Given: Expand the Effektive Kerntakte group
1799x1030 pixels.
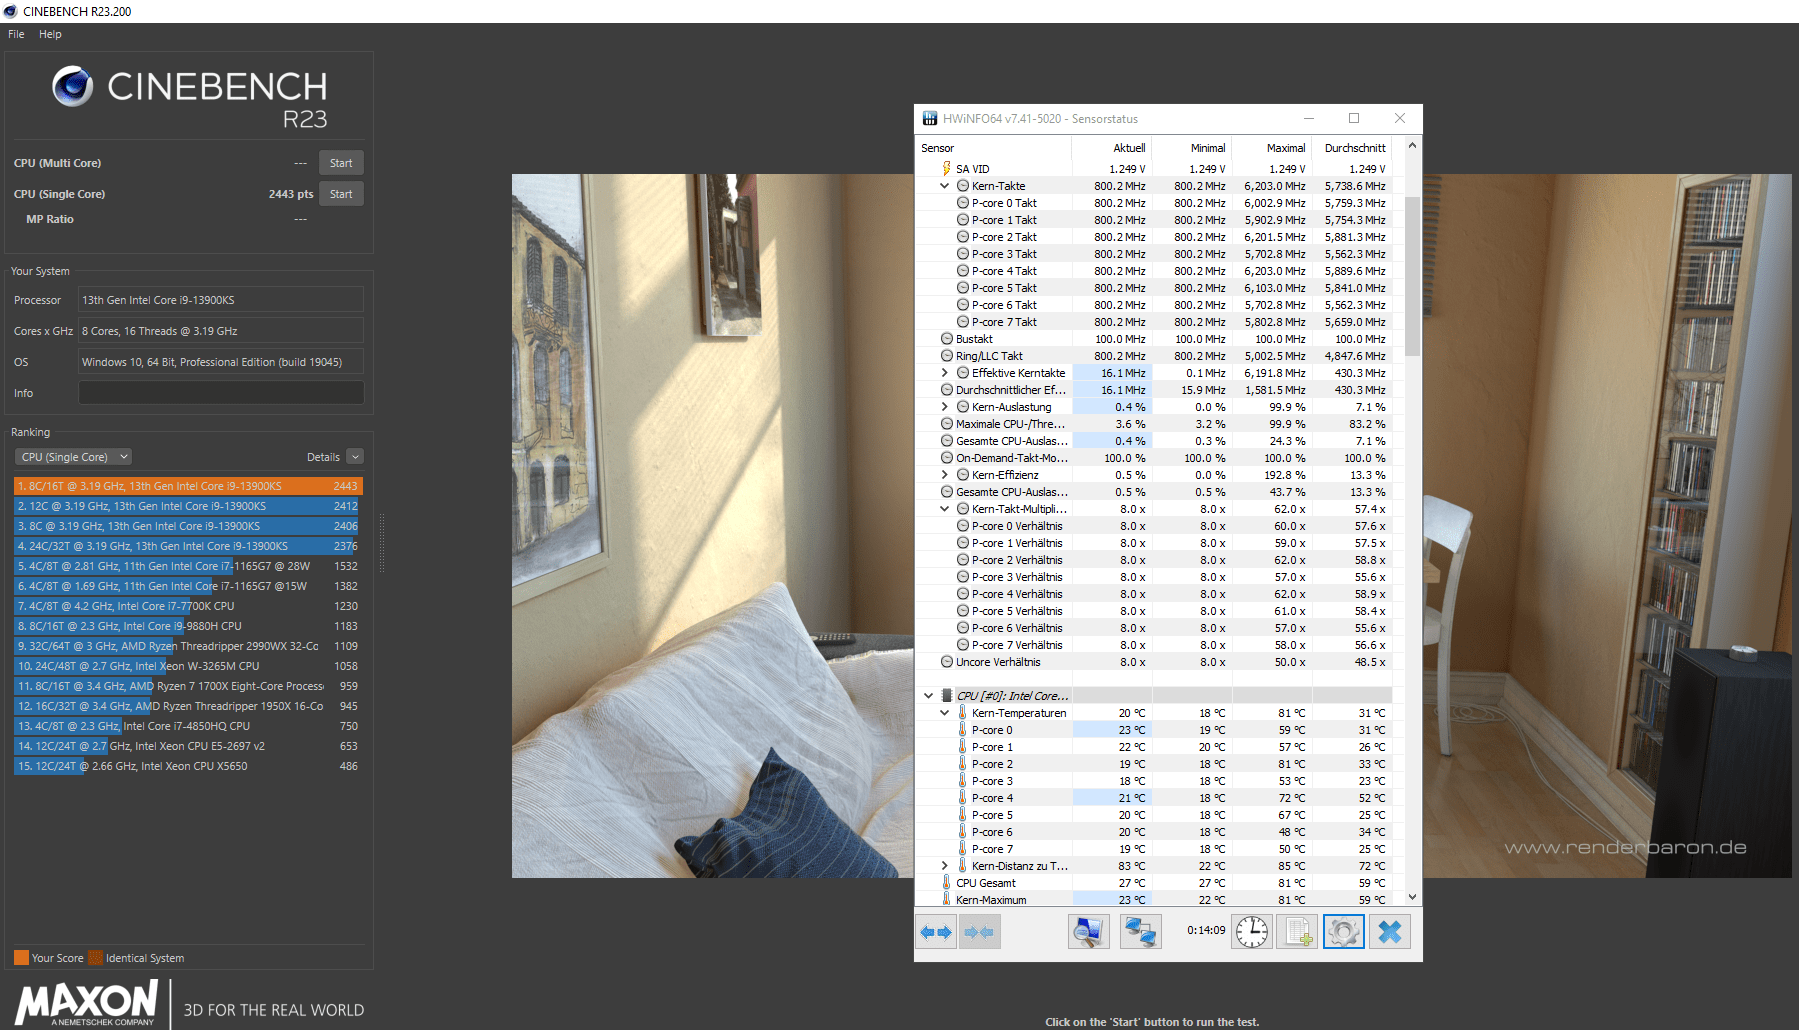Looking at the screenshot, I should (944, 373).
